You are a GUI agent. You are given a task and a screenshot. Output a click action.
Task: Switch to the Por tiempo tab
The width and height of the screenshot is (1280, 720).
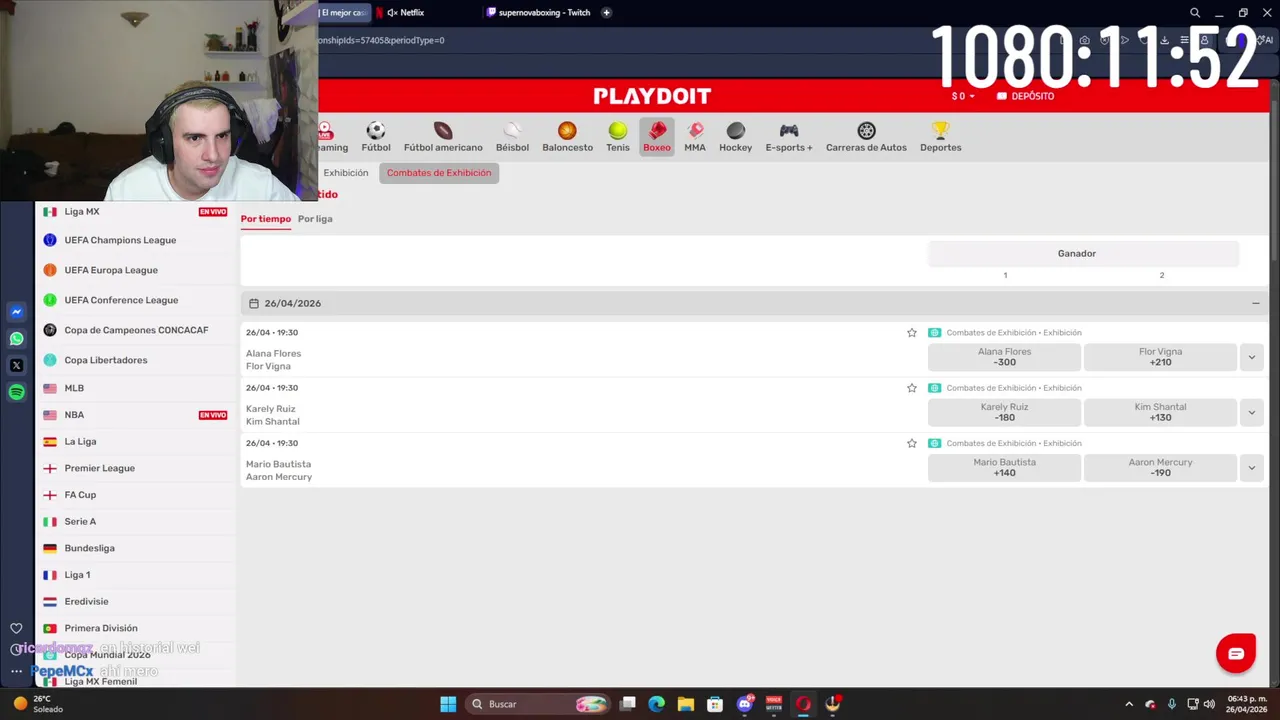point(266,219)
